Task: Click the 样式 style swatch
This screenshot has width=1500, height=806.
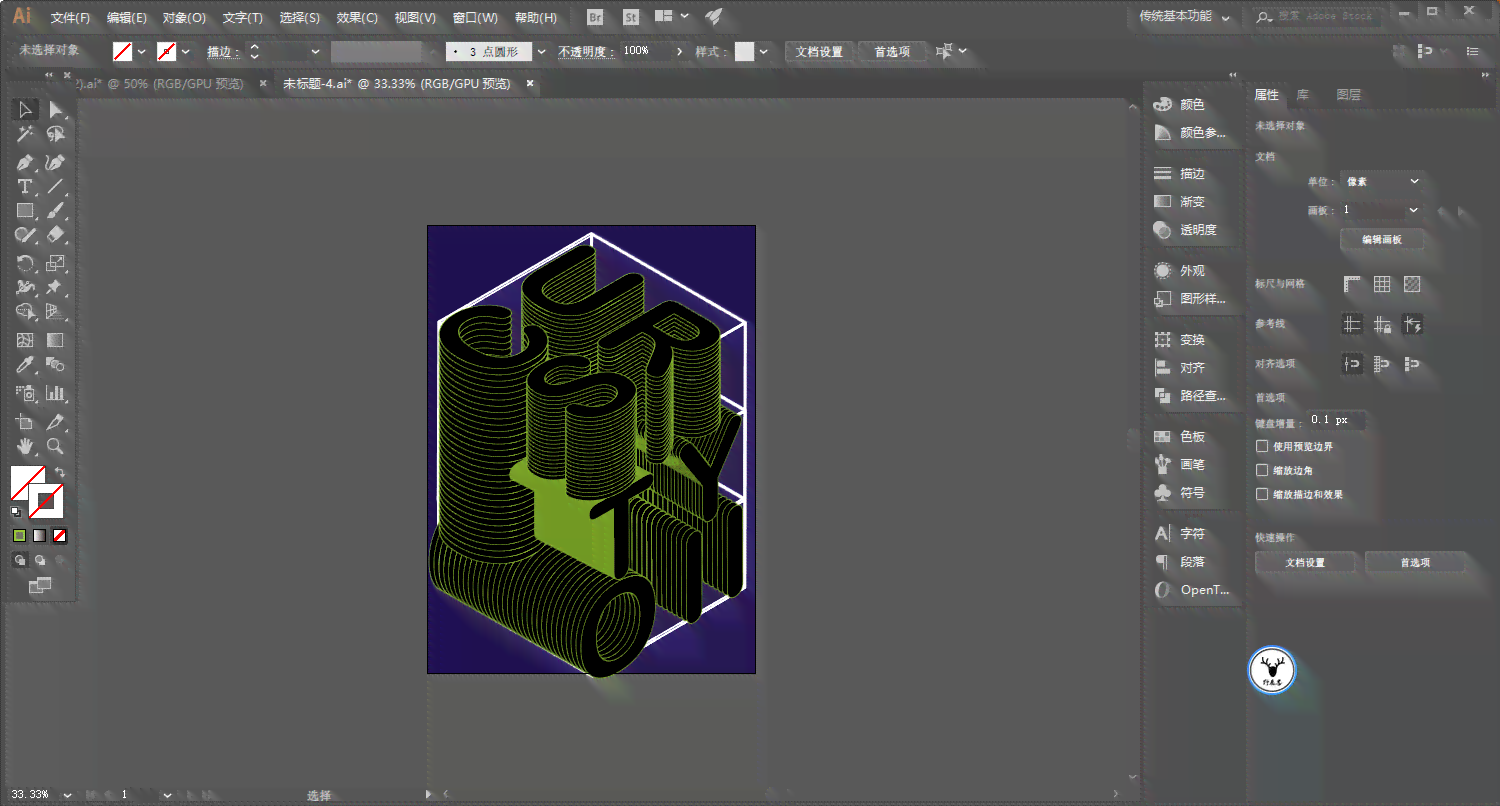Action: [x=744, y=51]
